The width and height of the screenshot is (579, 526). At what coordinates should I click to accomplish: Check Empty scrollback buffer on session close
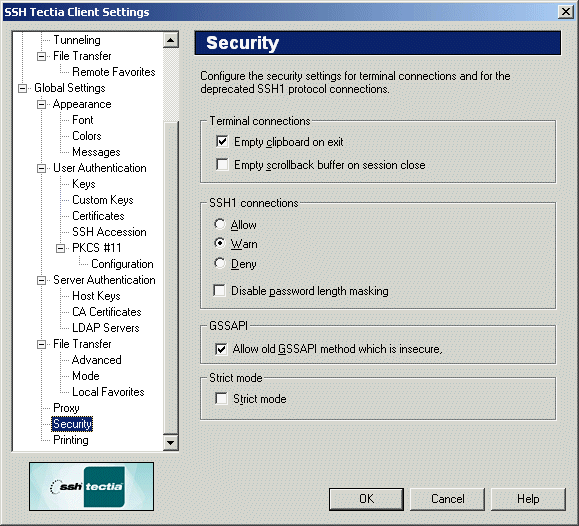coord(222,164)
